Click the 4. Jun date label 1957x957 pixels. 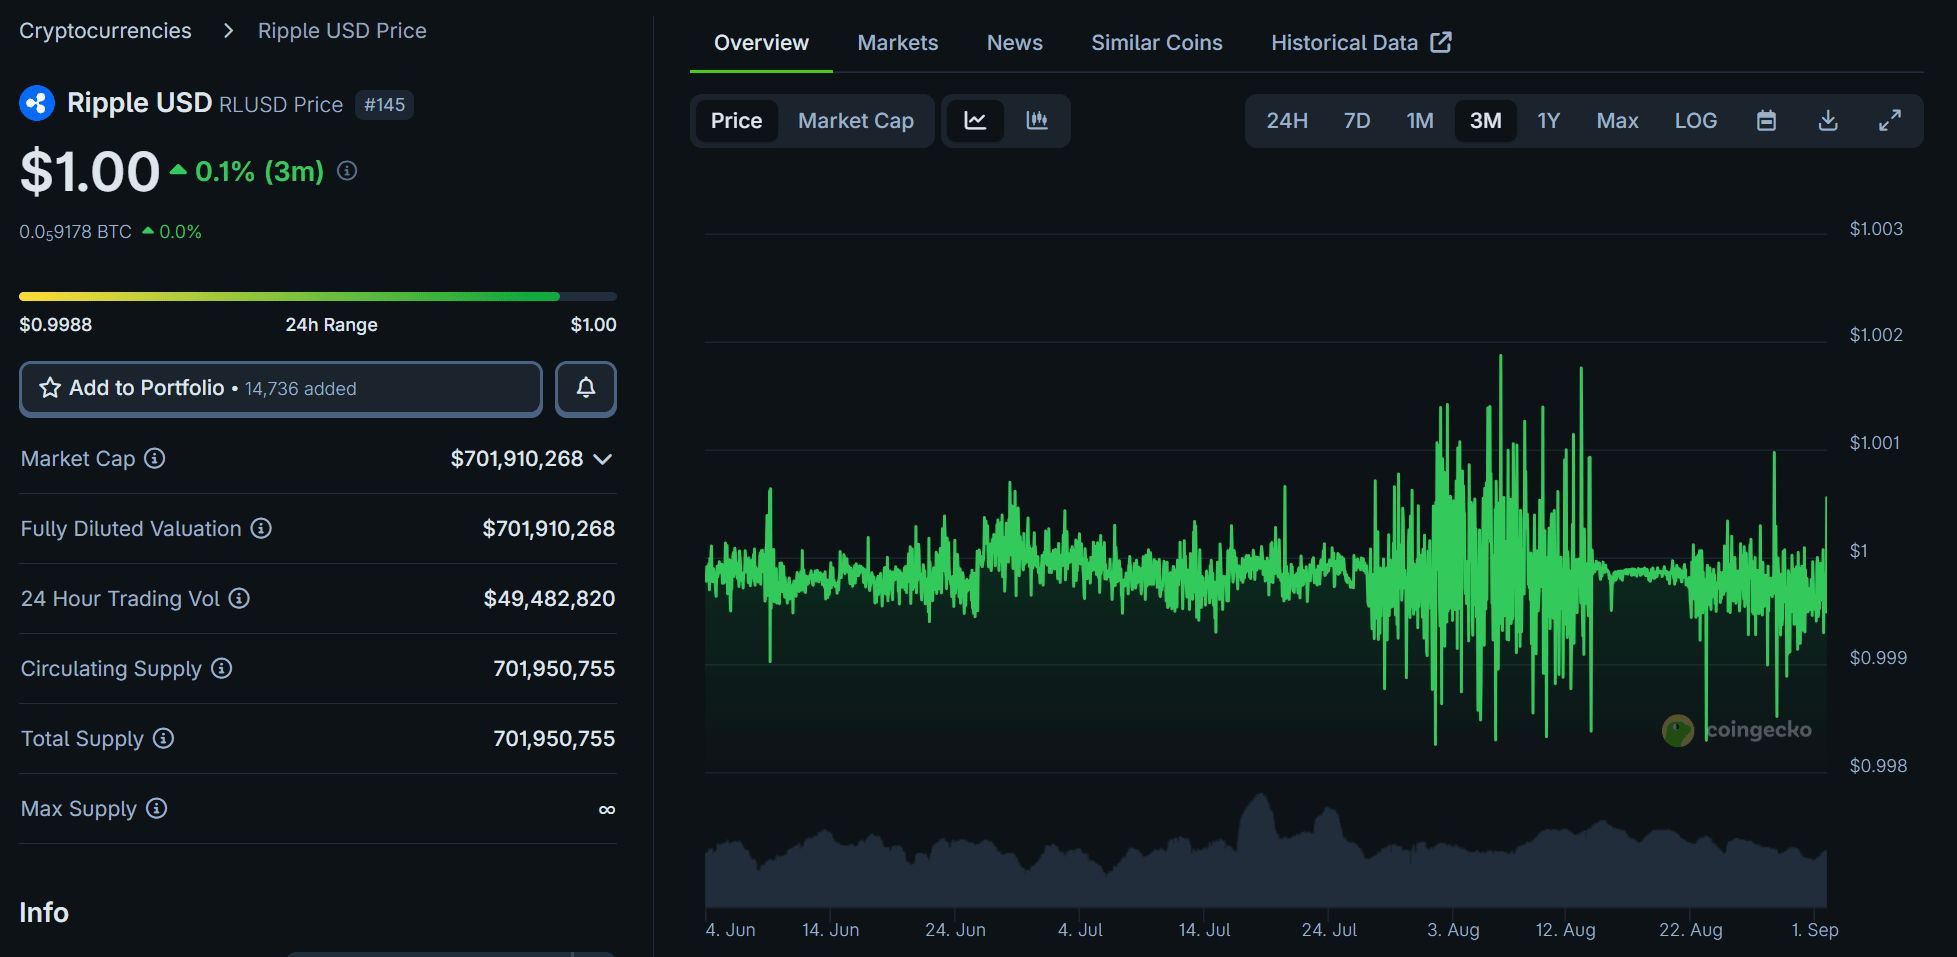click(x=730, y=930)
